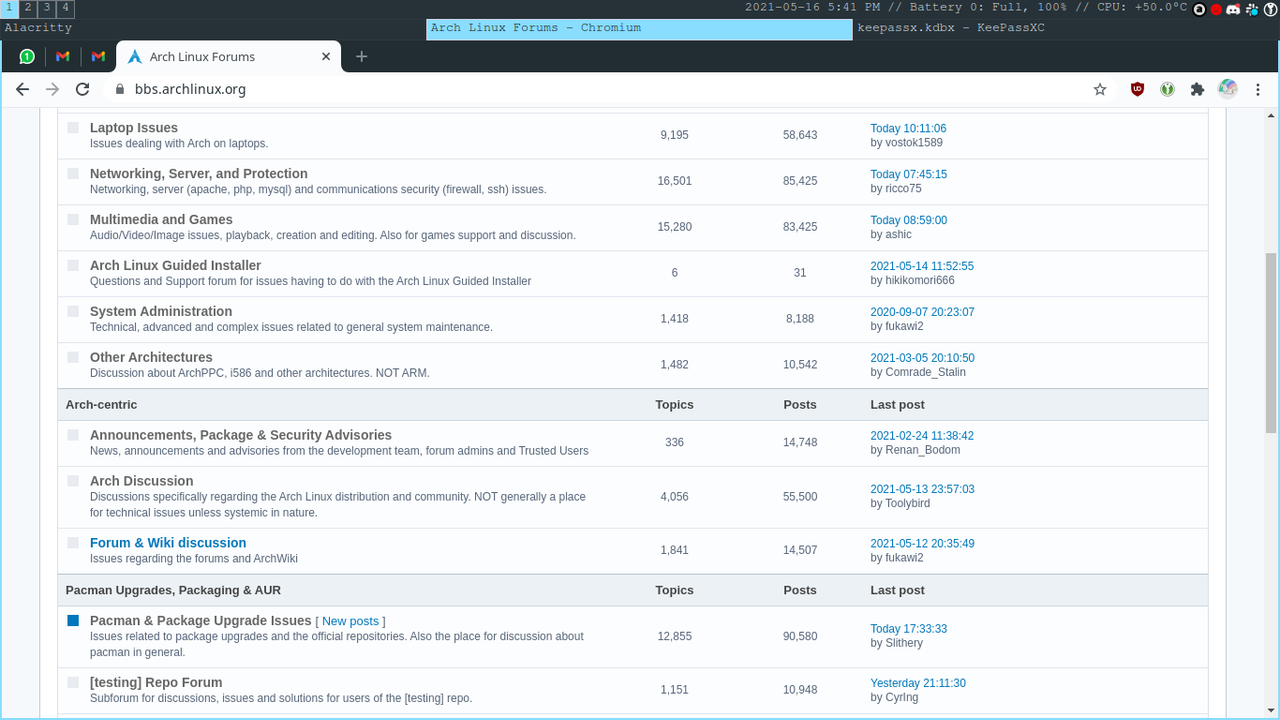Switch to workspace 2
Image resolution: width=1280 pixels, height=720 pixels.
[27, 8]
